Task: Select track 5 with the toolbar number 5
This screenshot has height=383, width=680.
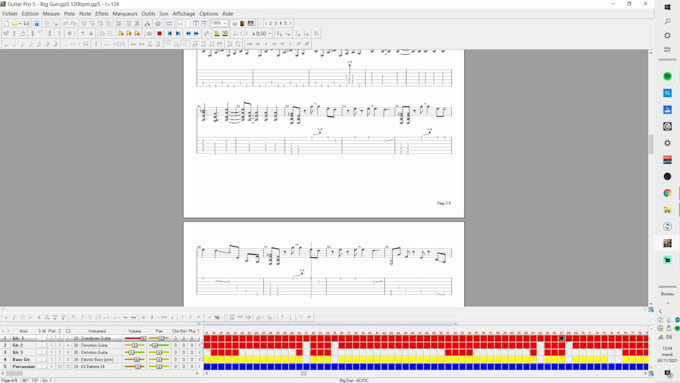Action: click(285, 23)
